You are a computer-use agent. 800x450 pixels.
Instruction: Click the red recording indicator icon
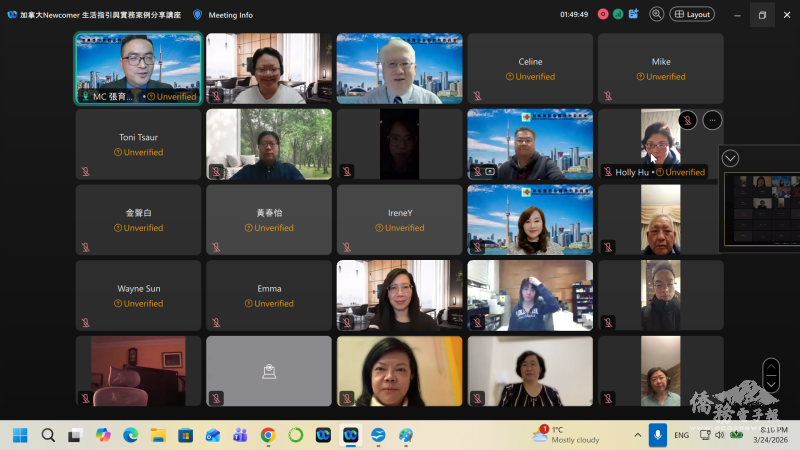tap(603, 14)
